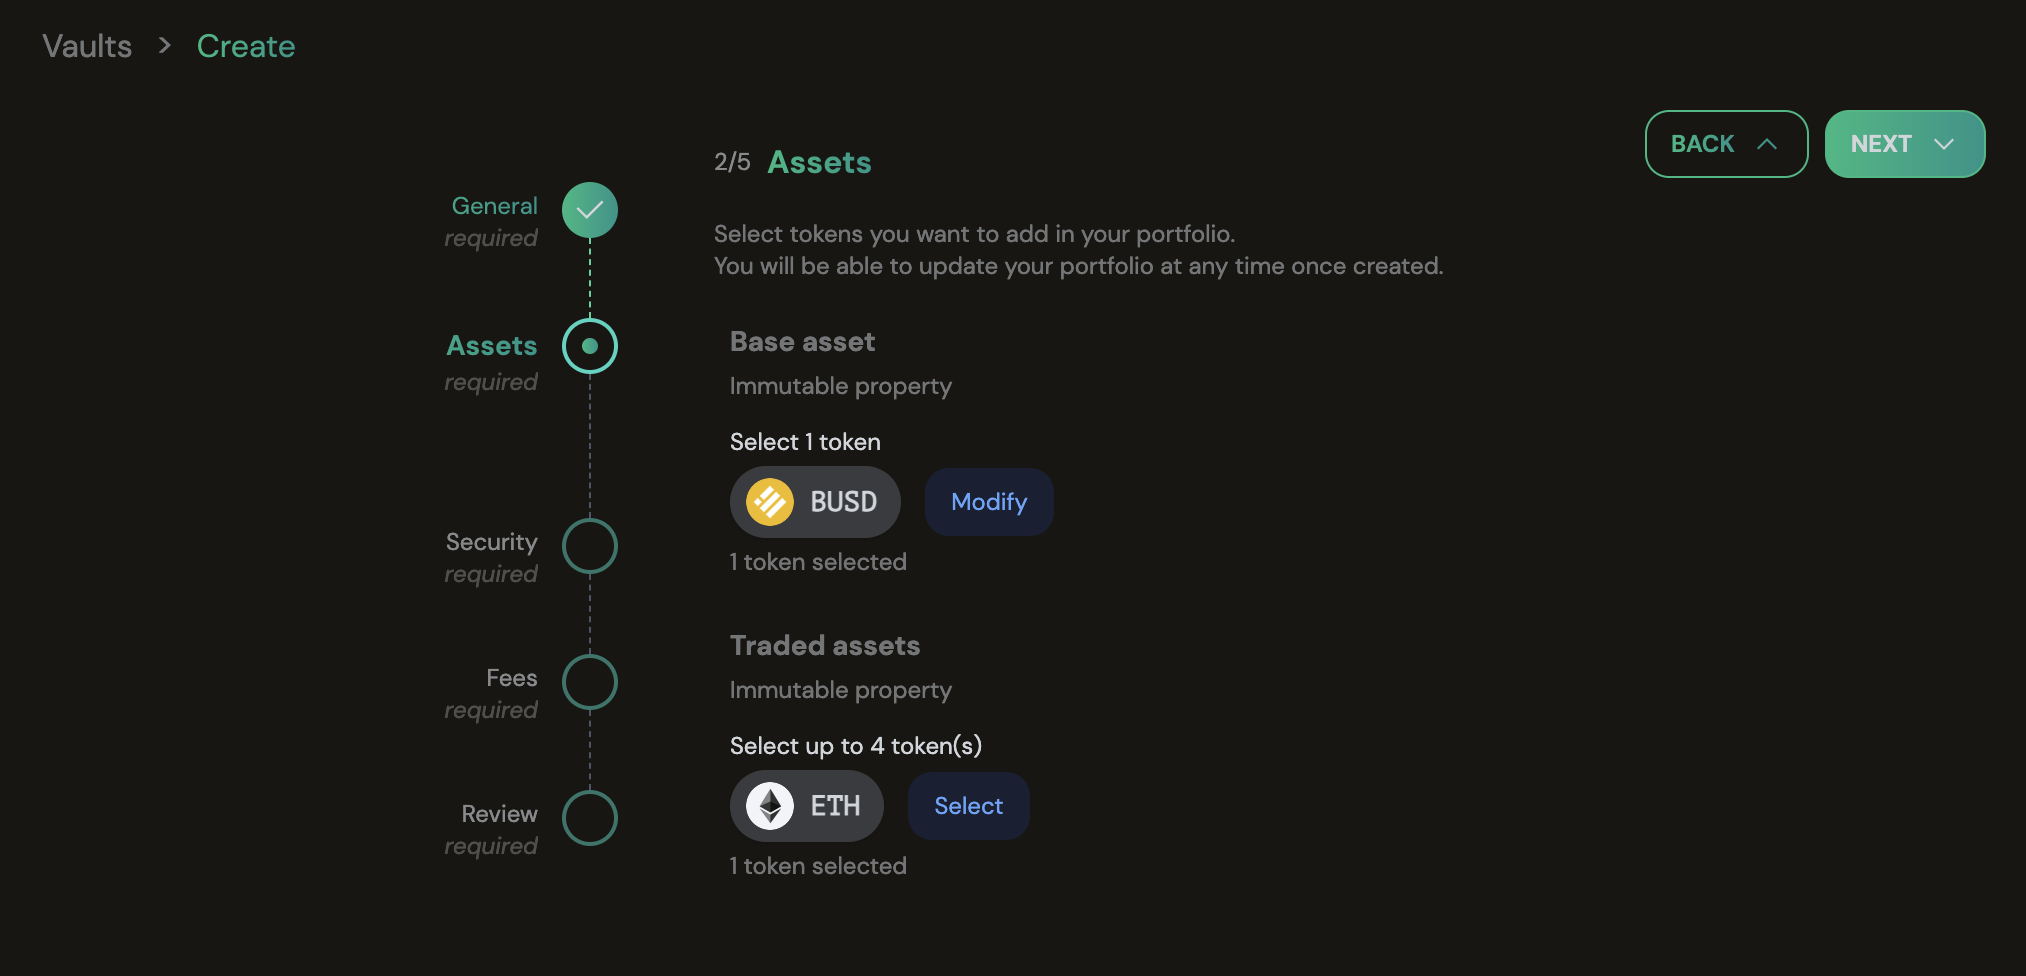Open the Security step label

[491, 542]
